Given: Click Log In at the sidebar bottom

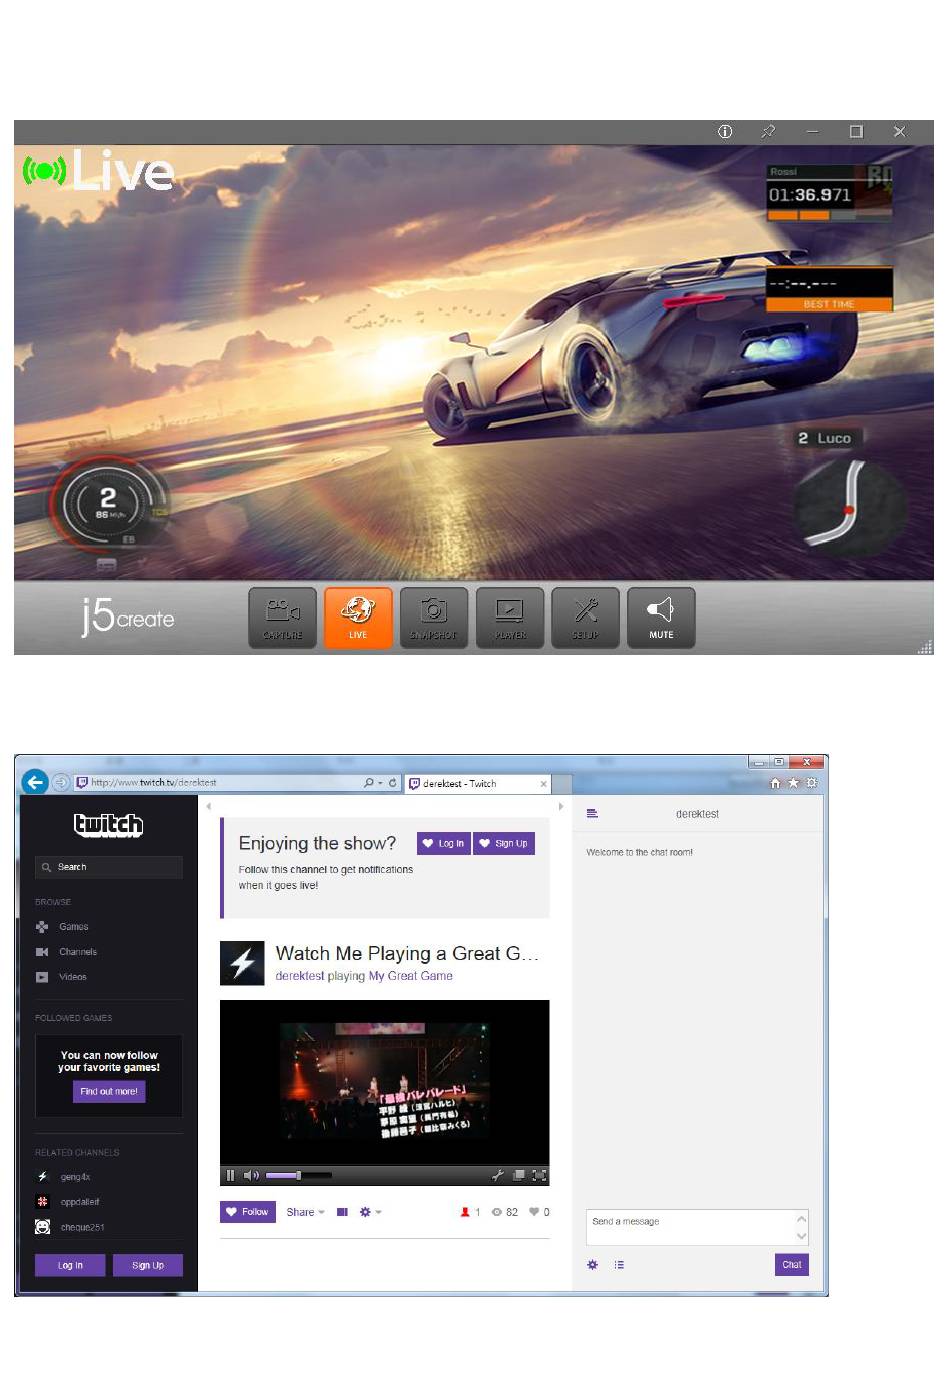Looking at the screenshot, I should pos(70,1265).
